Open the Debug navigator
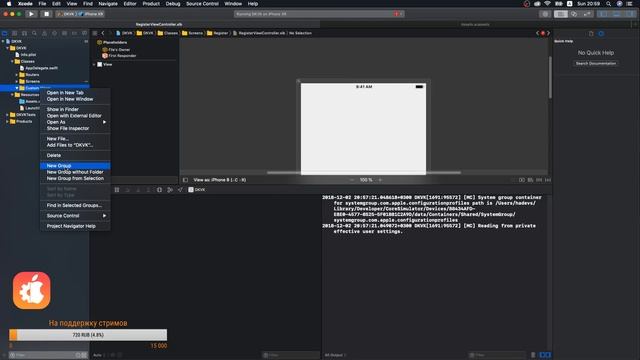The width and height of the screenshot is (640, 360). pos(64,33)
